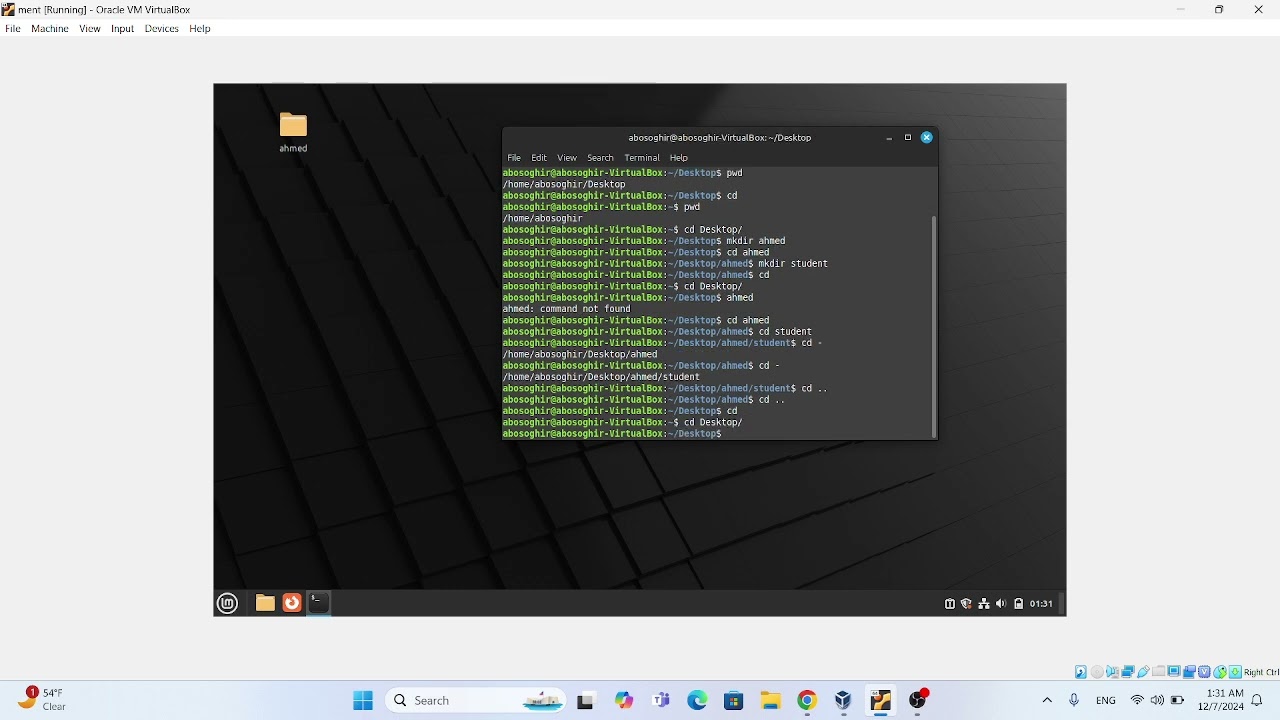Open Microsoft Store from the taskbar
Screen dimensions: 1280x720
pos(734,701)
